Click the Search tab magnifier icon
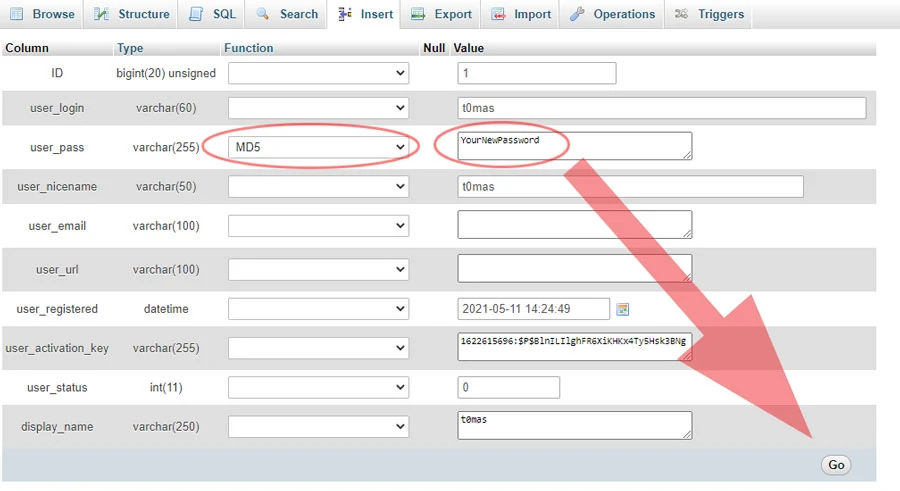The image size is (900, 491). (262, 14)
